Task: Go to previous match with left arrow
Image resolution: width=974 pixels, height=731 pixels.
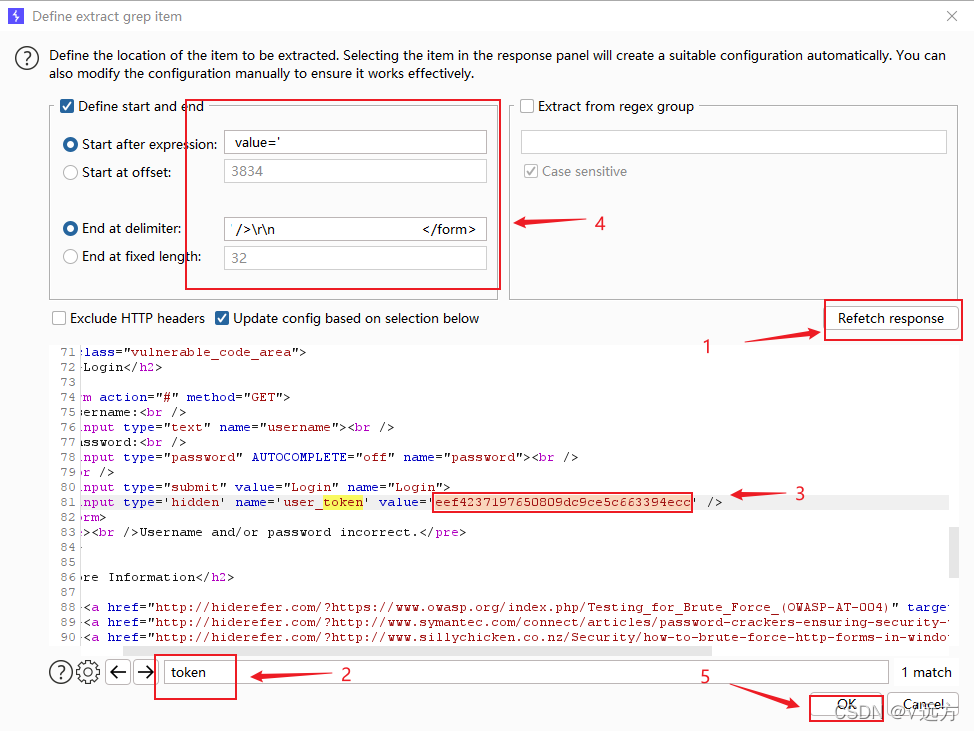Action: click(118, 672)
